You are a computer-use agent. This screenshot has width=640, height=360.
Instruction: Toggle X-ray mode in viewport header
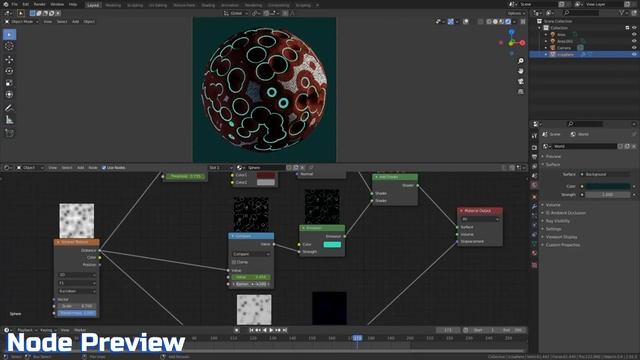point(481,22)
